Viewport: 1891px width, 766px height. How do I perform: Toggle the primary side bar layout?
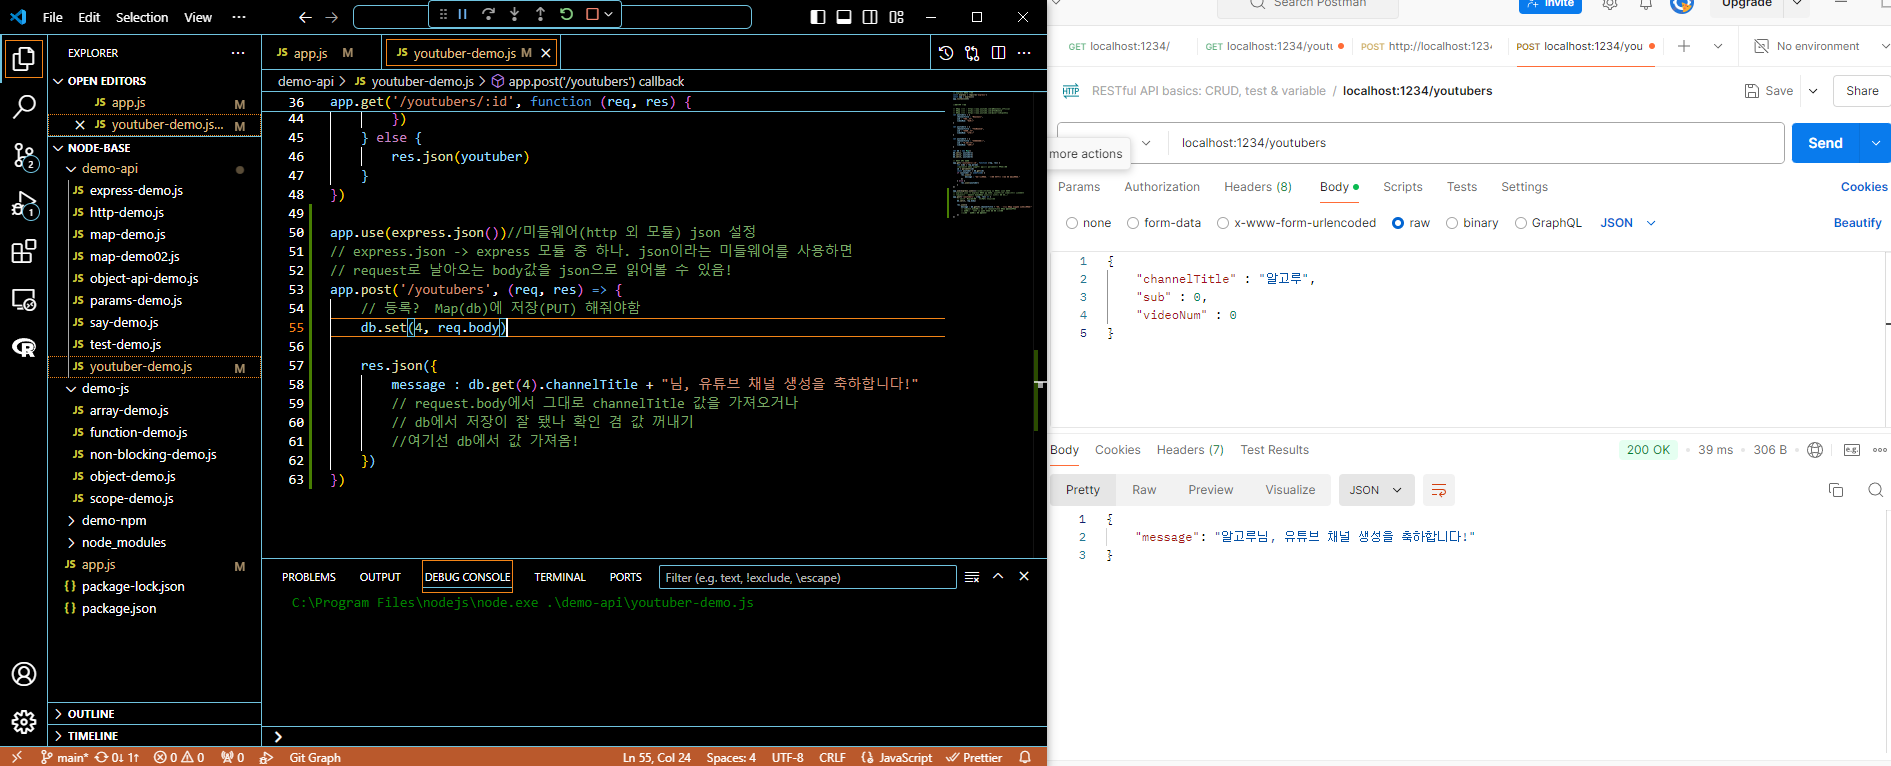click(x=818, y=17)
